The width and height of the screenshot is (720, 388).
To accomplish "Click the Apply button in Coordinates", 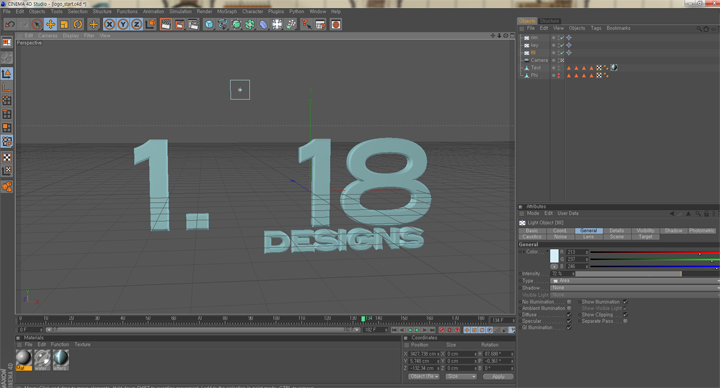I will (x=498, y=377).
